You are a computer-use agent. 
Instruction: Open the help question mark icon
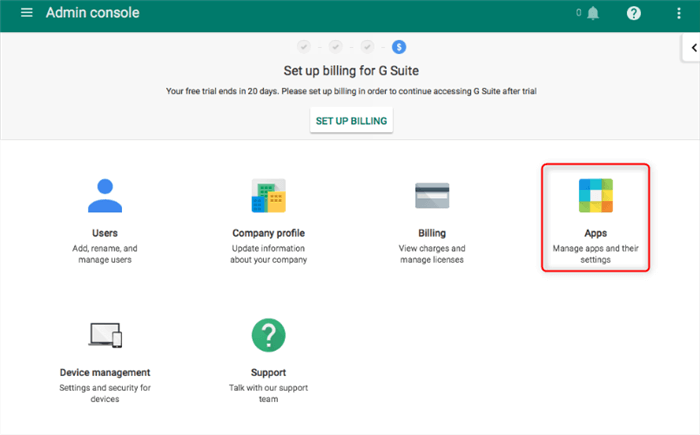point(633,13)
